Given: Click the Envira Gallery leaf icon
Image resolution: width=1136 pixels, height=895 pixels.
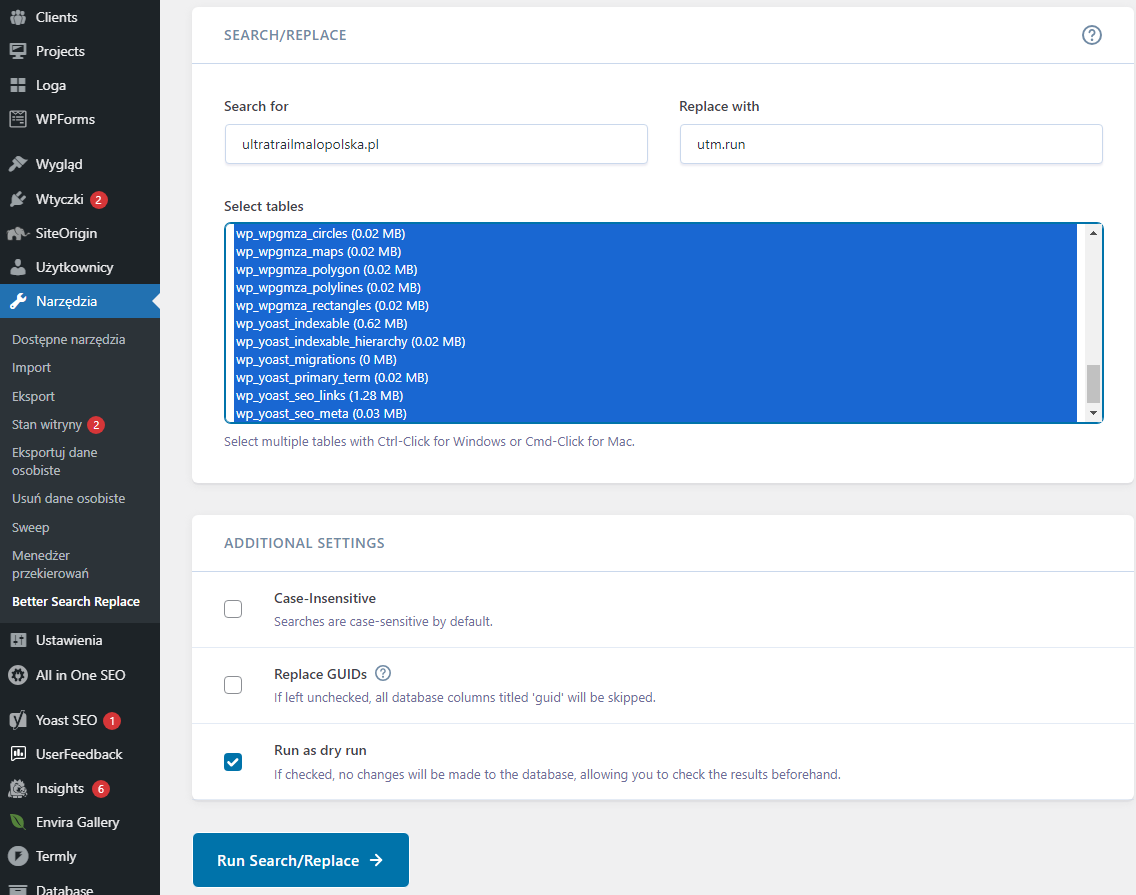Looking at the screenshot, I should 18,822.
